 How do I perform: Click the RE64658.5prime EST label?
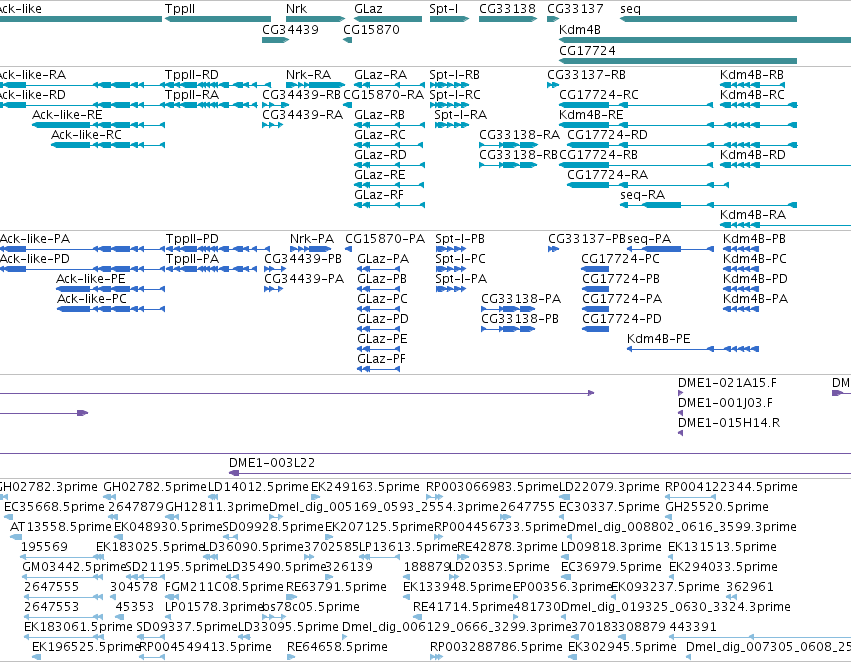tap(337, 647)
